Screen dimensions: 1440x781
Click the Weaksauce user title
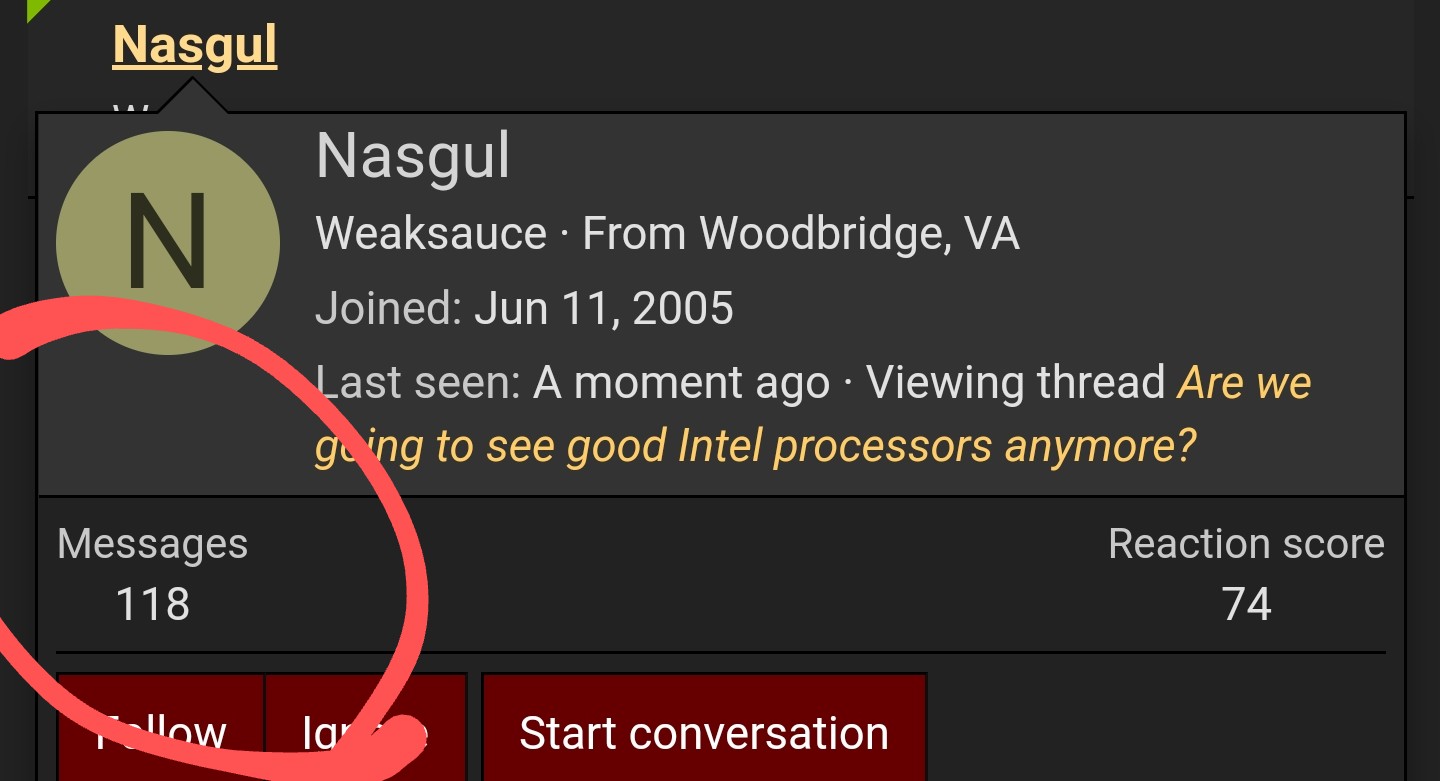tap(431, 234)
